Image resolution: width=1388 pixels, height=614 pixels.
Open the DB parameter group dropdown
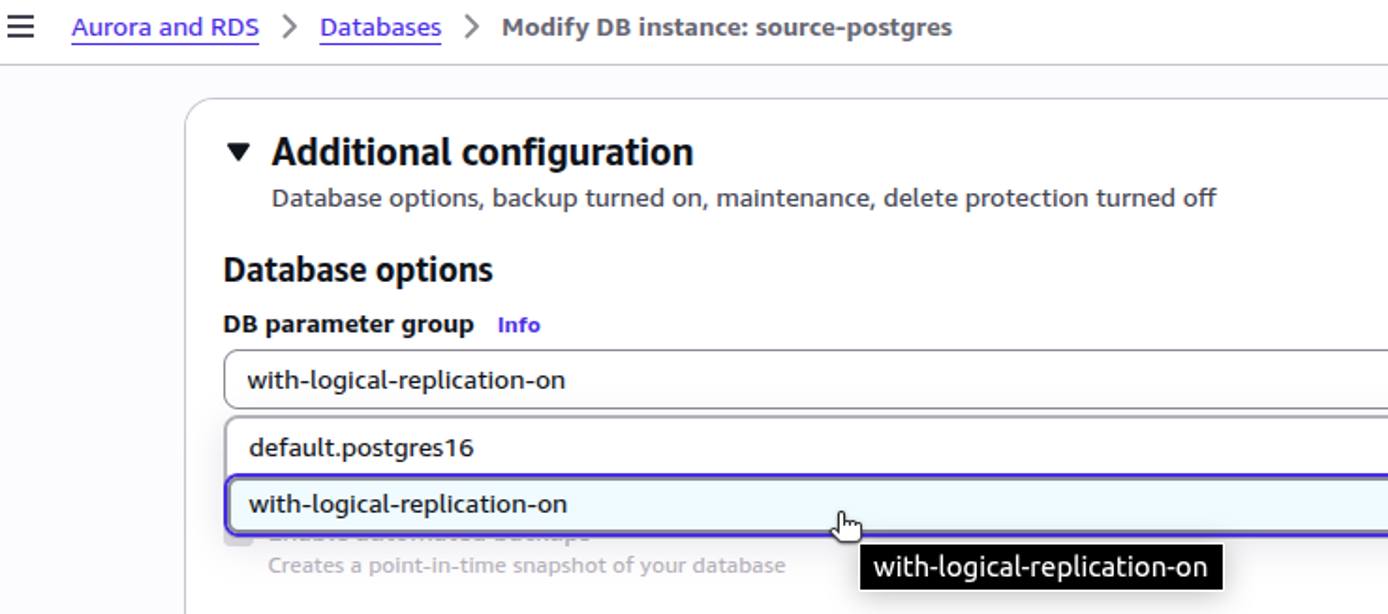point(700,379)
